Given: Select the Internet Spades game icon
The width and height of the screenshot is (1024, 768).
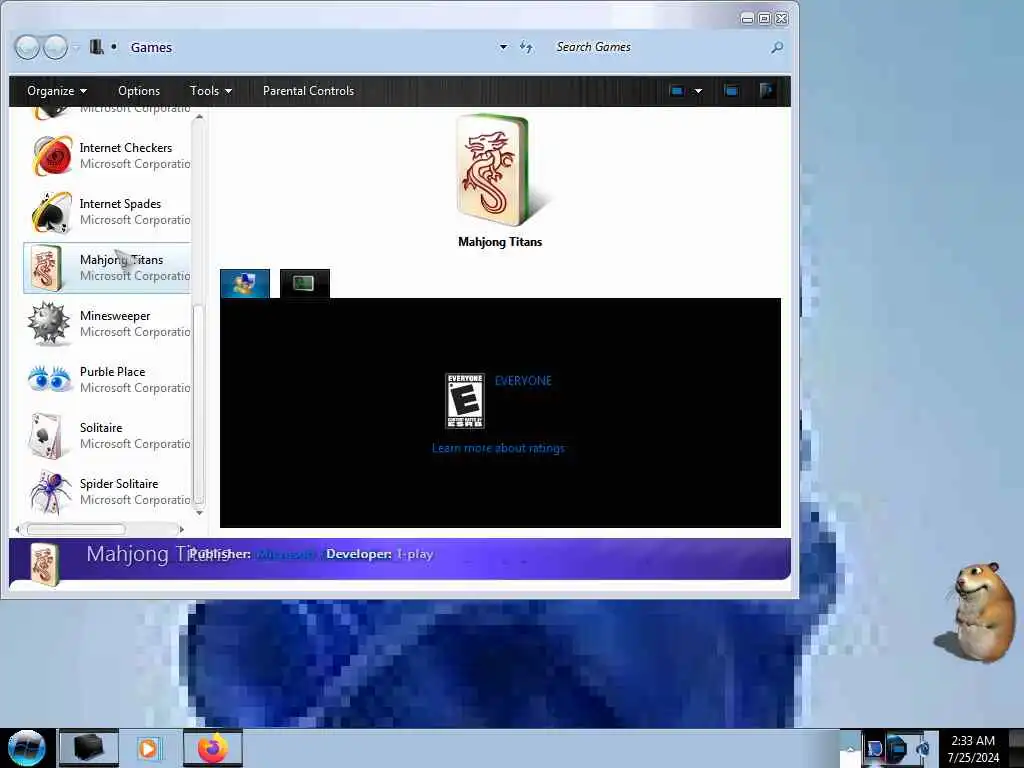Looking at the screenshot, I should tap(52, 212).
